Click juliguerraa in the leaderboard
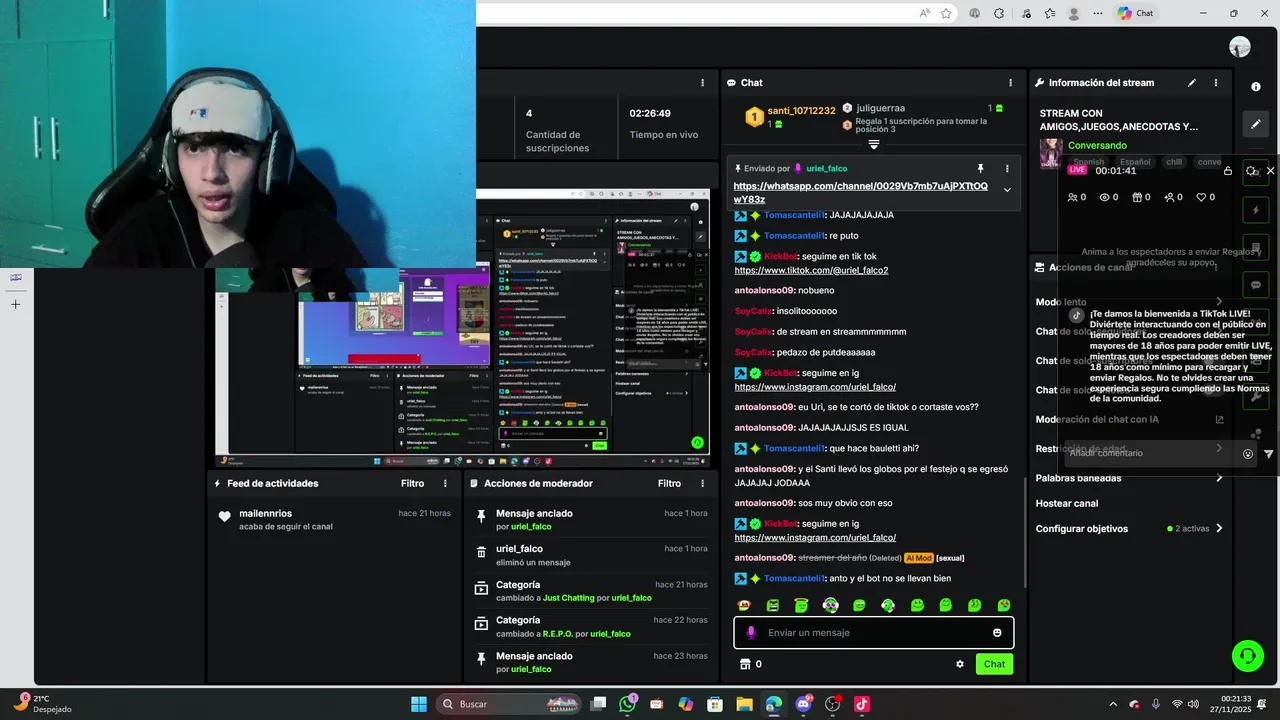Screen dimensions: 1280x720 880,108
